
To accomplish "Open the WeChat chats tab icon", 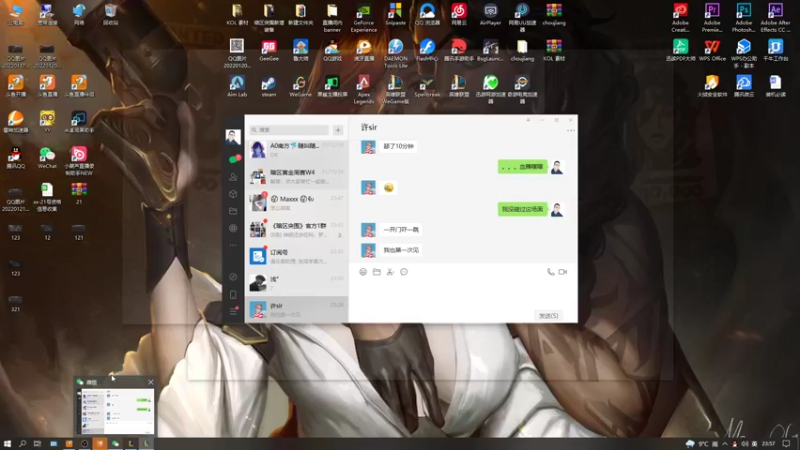I will pos(234,159).
